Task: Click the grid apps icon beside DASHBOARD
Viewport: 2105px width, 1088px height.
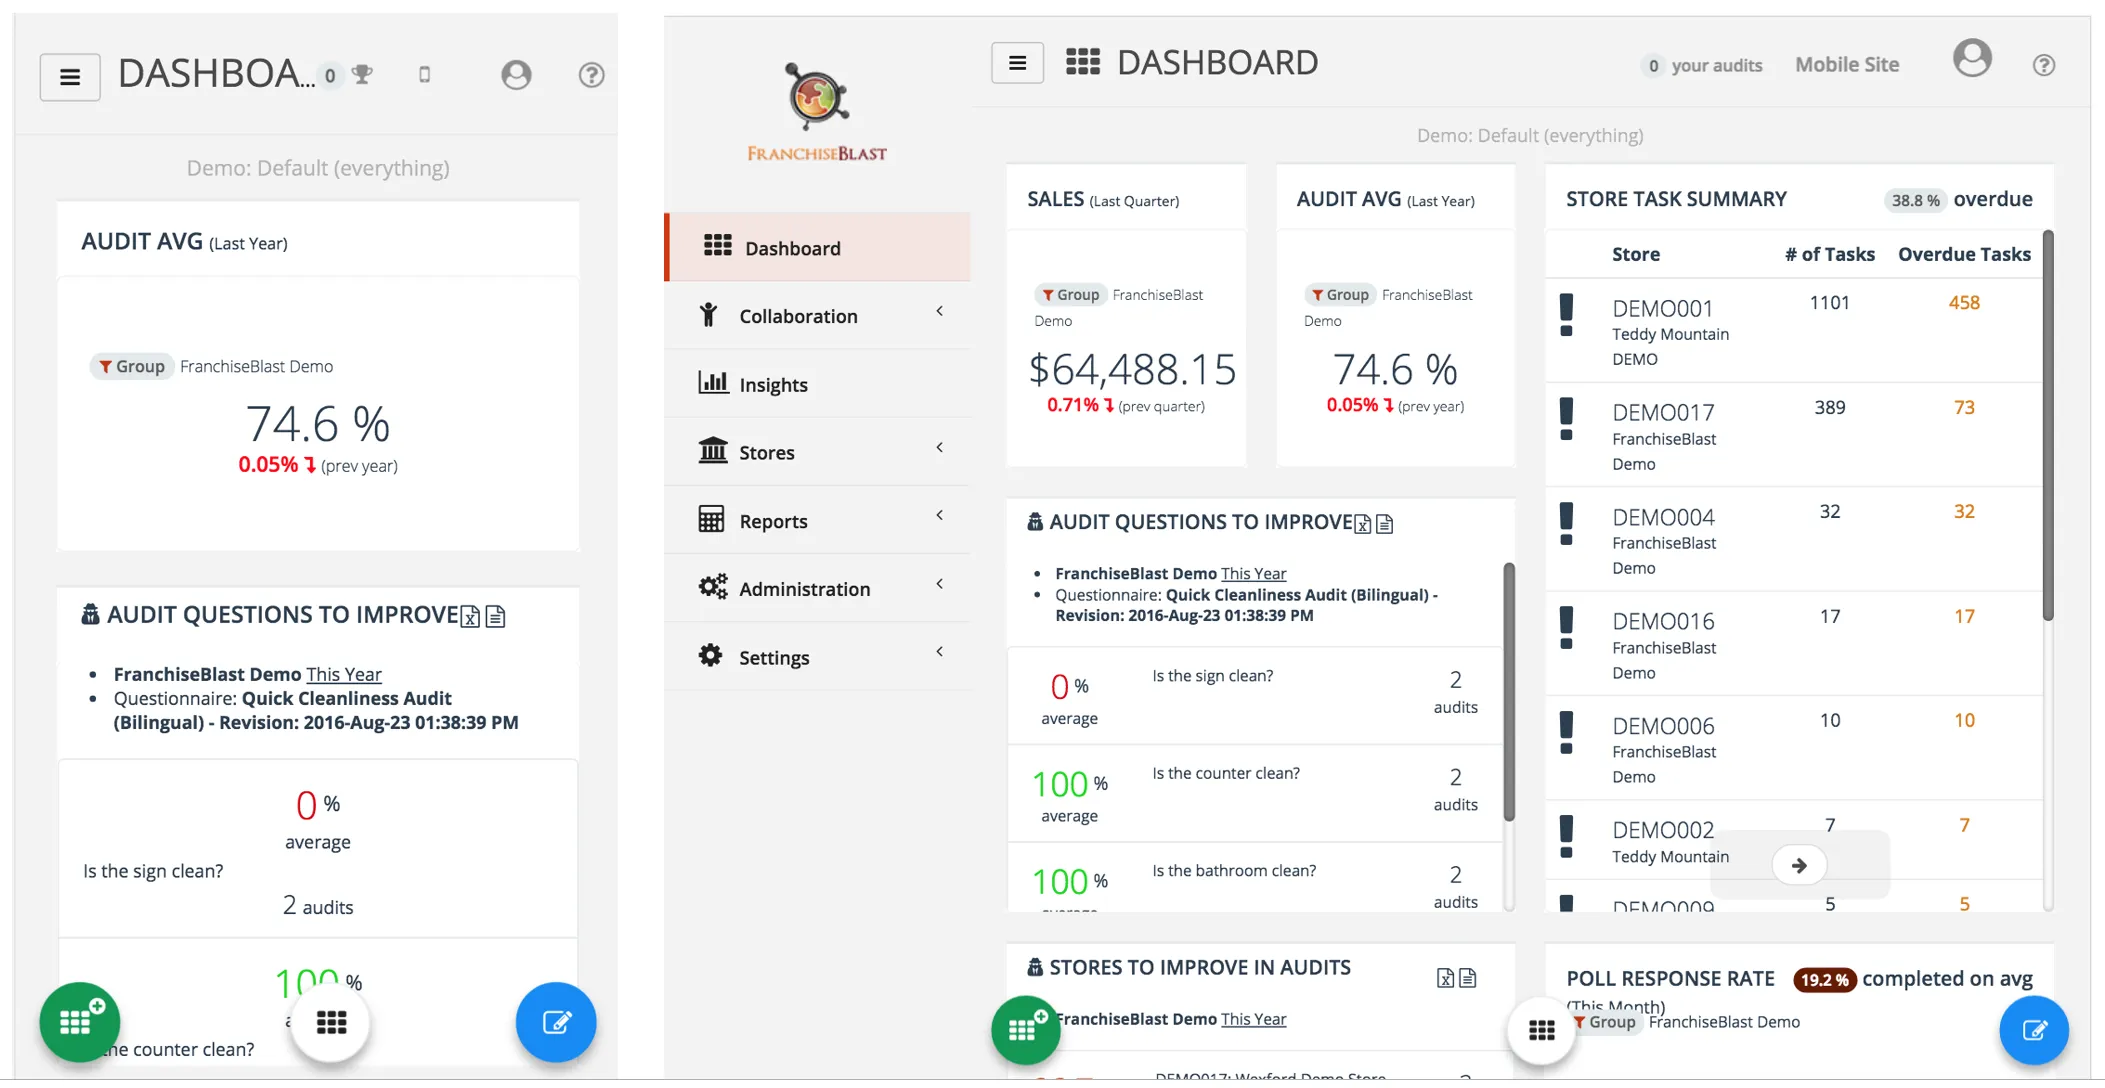Action: [x=1082, y=61]
